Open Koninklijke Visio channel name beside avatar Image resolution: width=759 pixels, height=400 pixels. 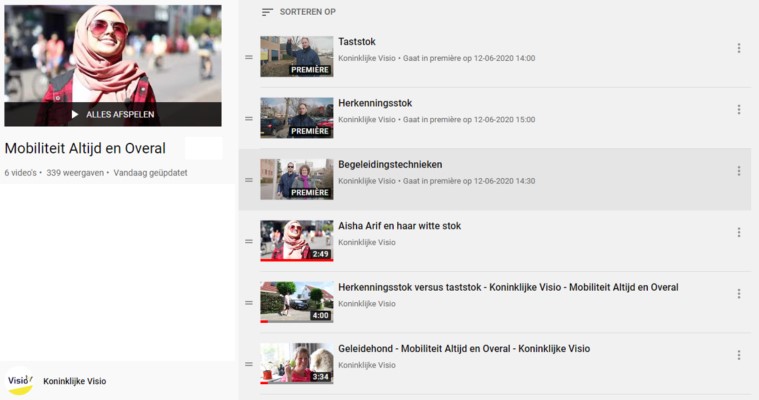75,381
